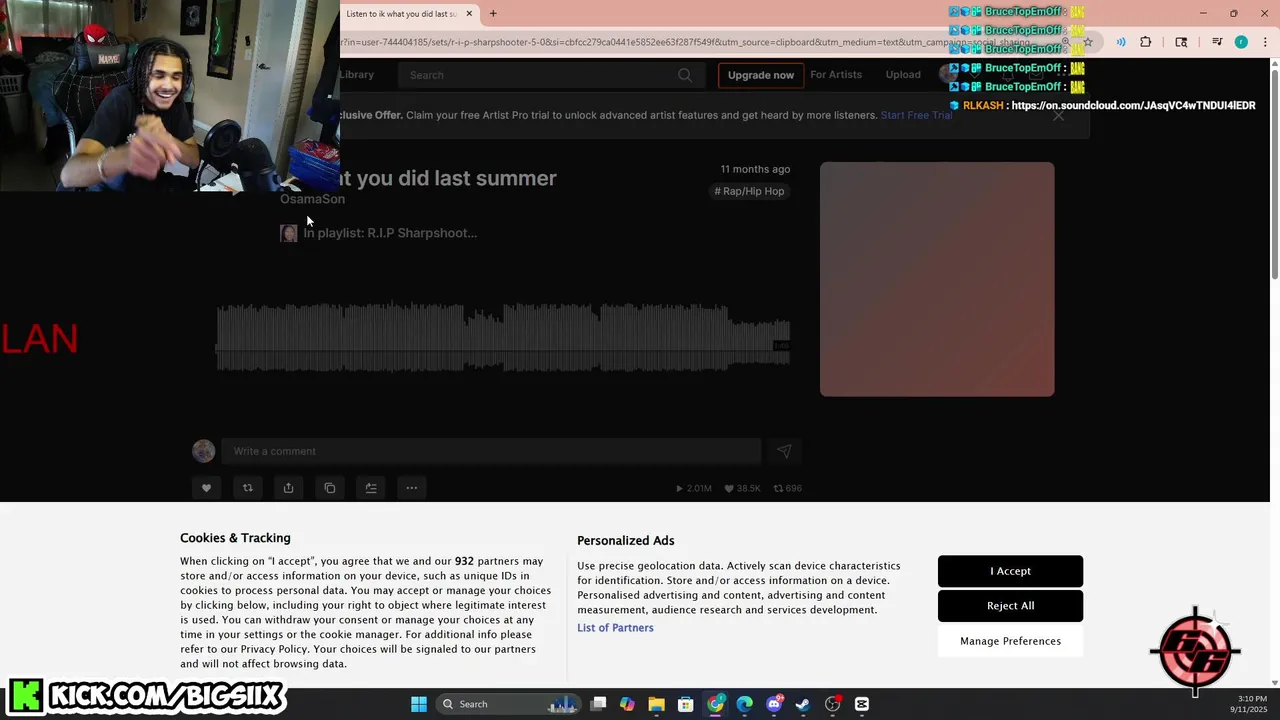Launch Copilot from the taskbar

[627, 704]
